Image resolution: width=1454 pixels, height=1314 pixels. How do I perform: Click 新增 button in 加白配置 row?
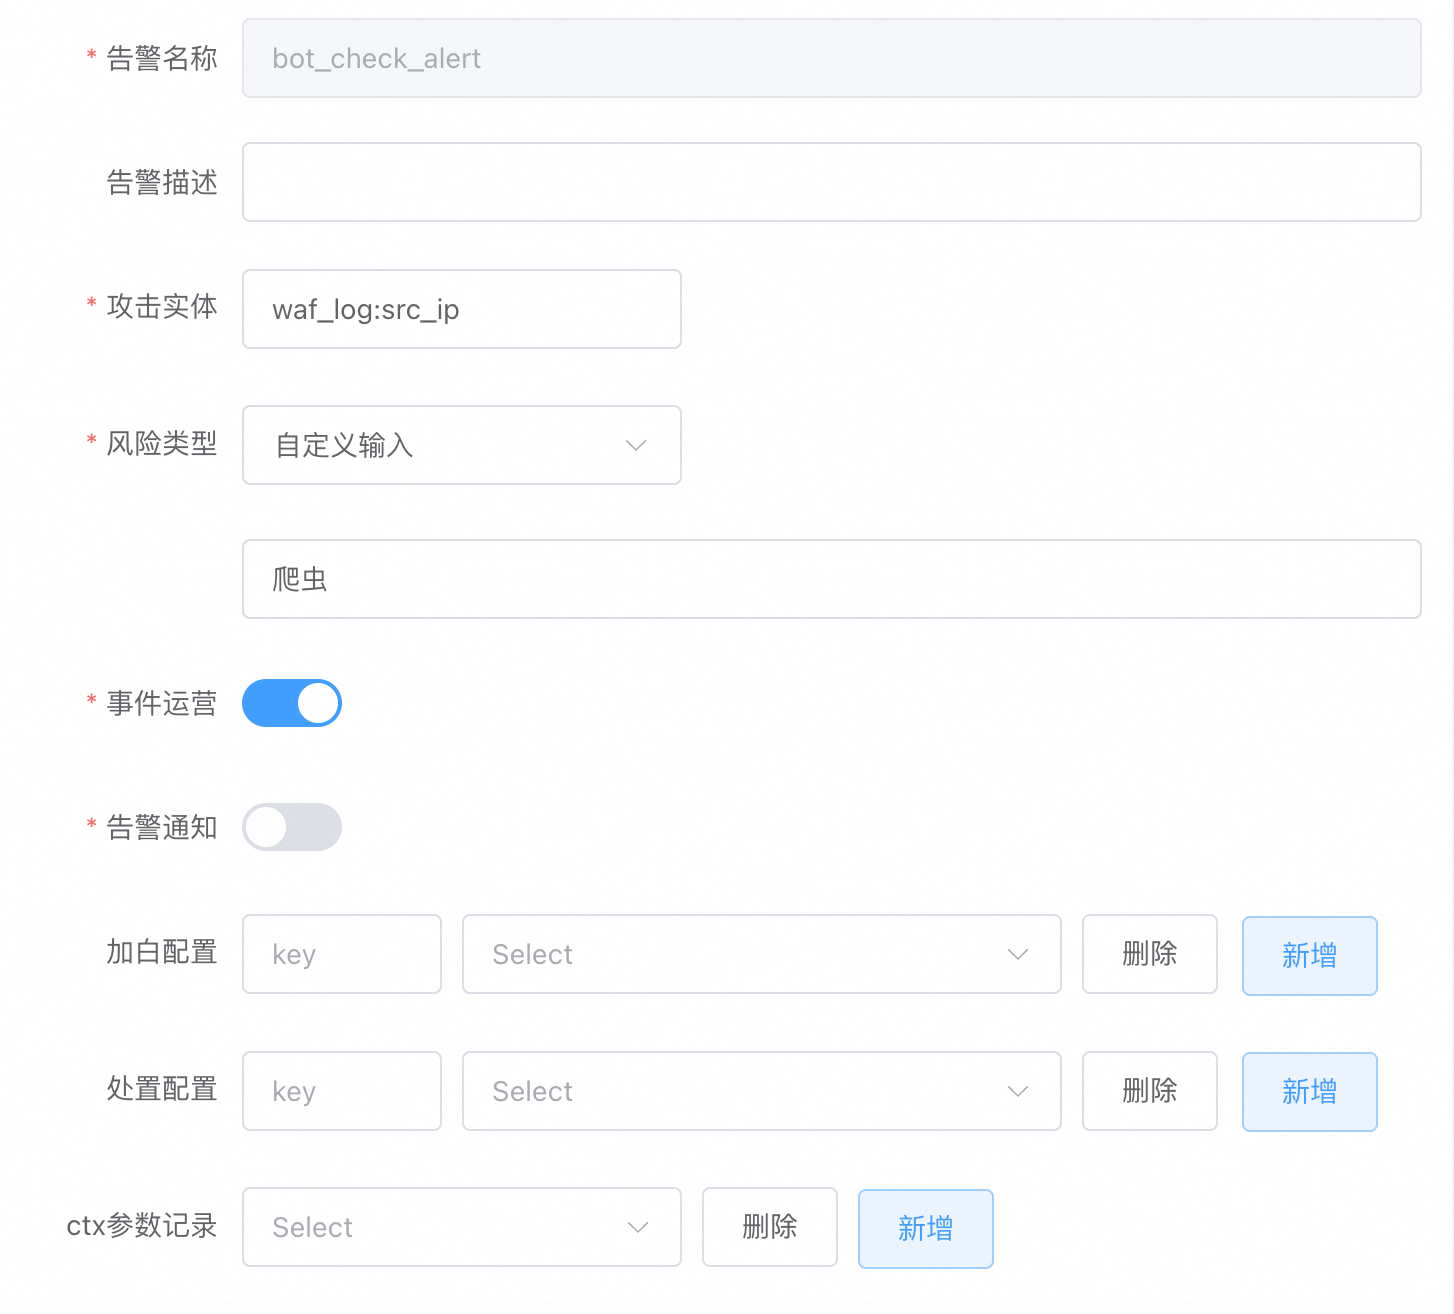[x=1309, y=955]
